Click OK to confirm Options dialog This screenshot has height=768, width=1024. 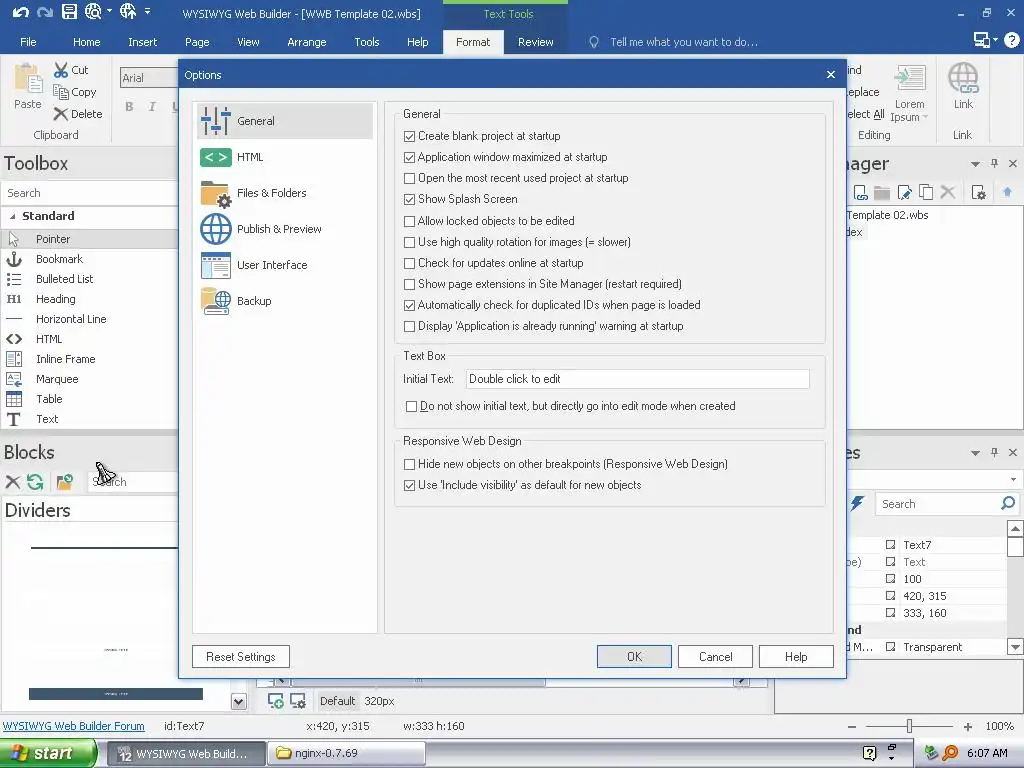[634, 657]
